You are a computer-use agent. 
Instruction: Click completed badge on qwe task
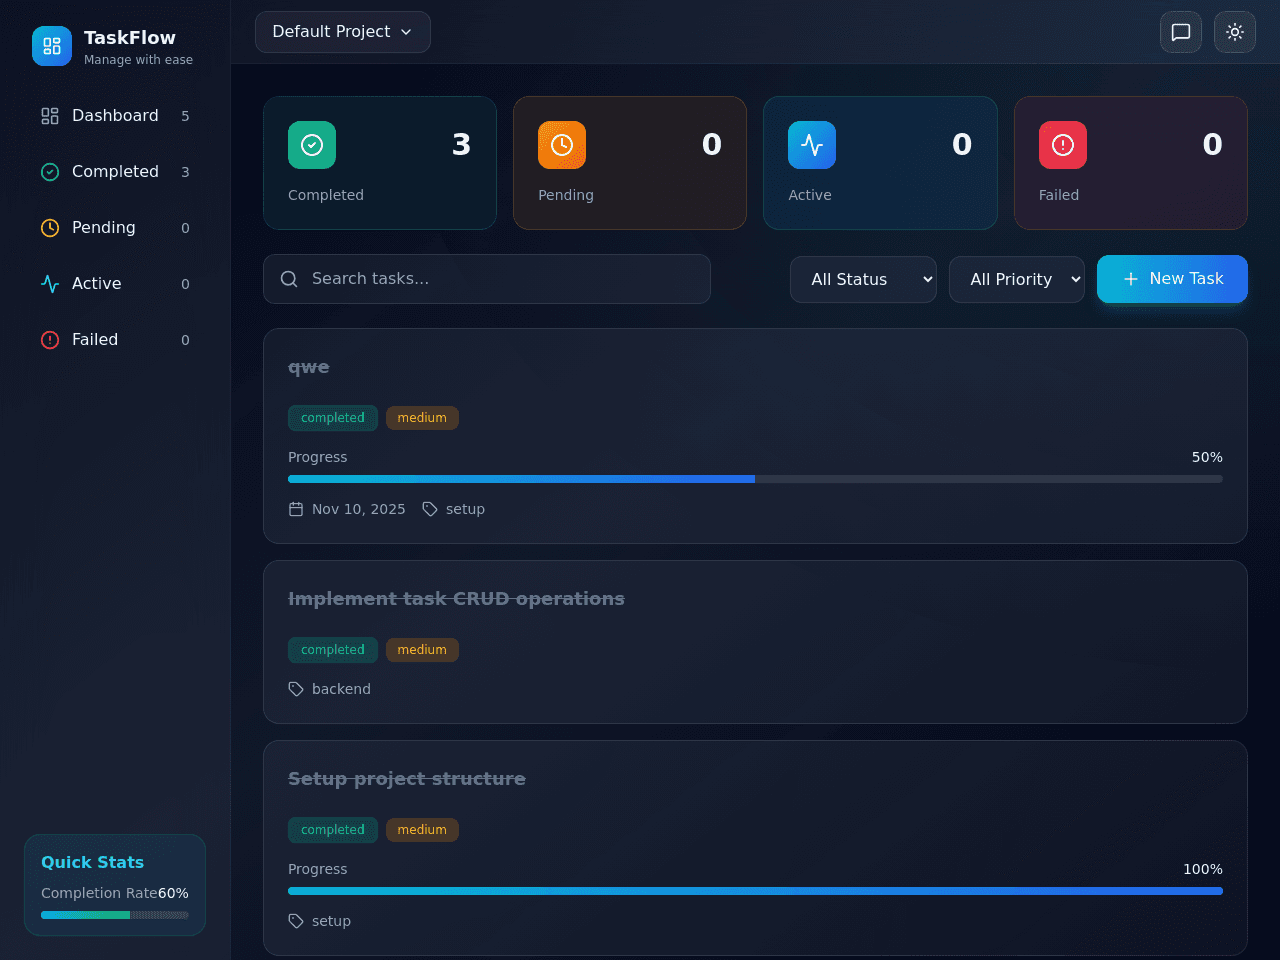tap(333, 418)
